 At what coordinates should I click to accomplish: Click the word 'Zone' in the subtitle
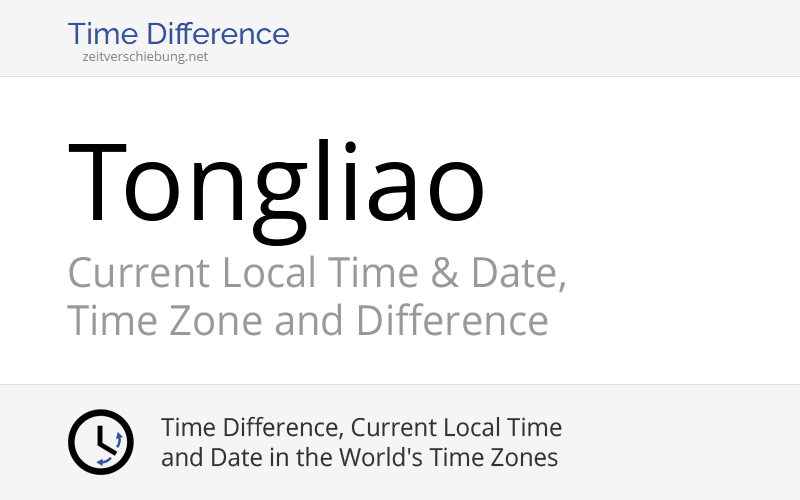point(215,320)
